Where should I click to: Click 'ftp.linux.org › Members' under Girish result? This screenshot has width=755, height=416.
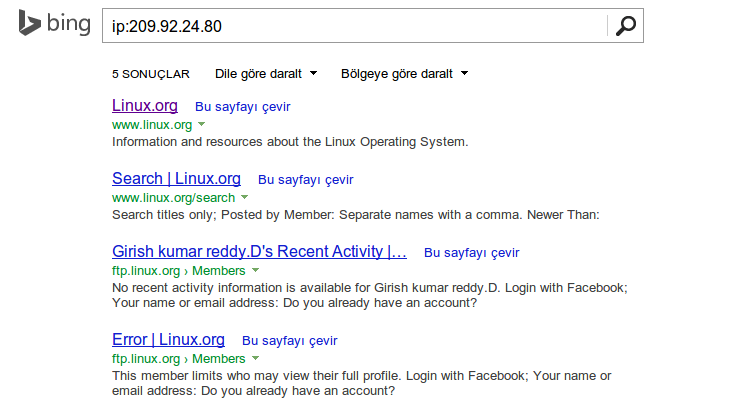click(x=179, y=271)
